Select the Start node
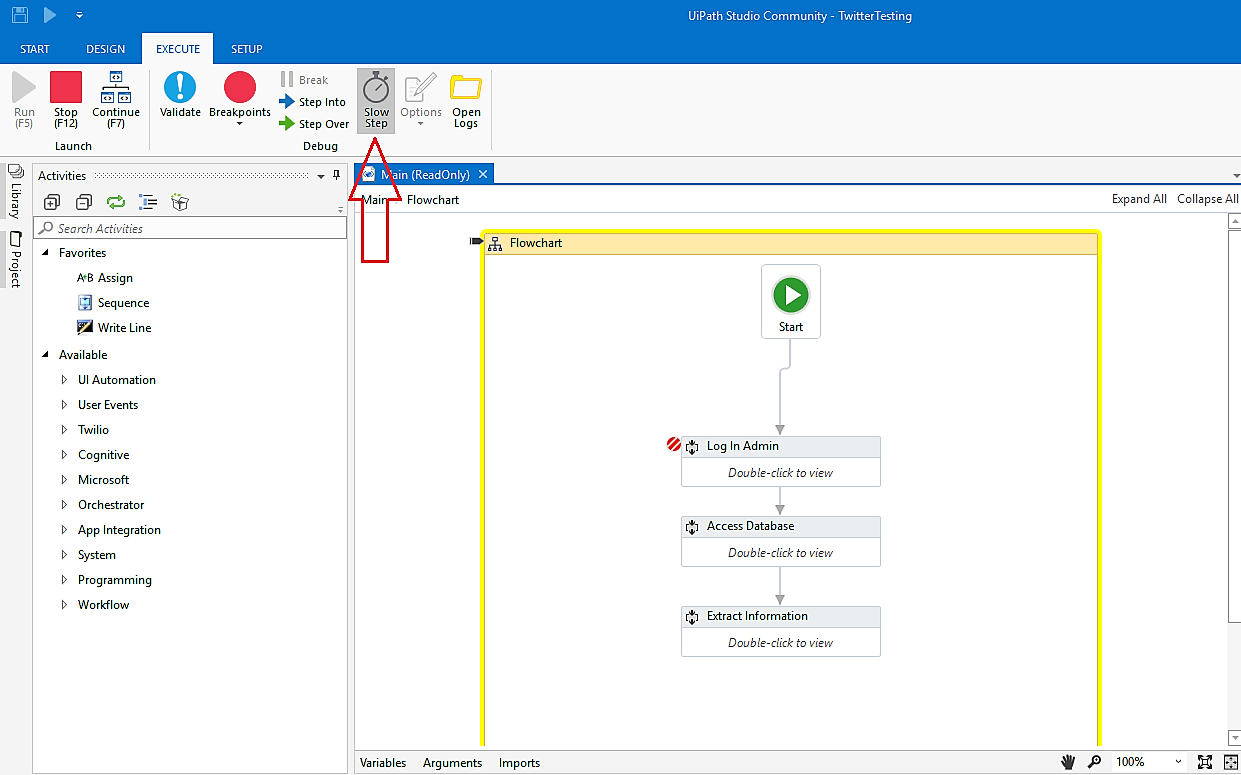The image size is (1241, 775). 791,301
